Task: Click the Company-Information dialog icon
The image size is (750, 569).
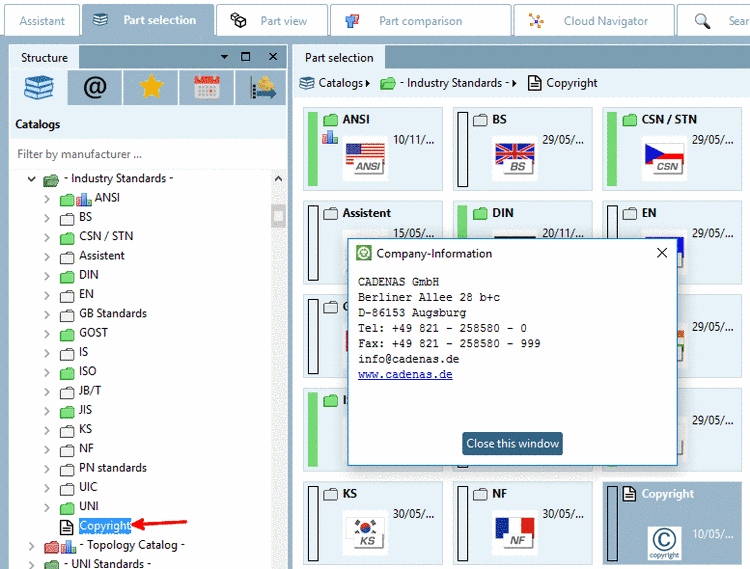Action: [364, 253]
